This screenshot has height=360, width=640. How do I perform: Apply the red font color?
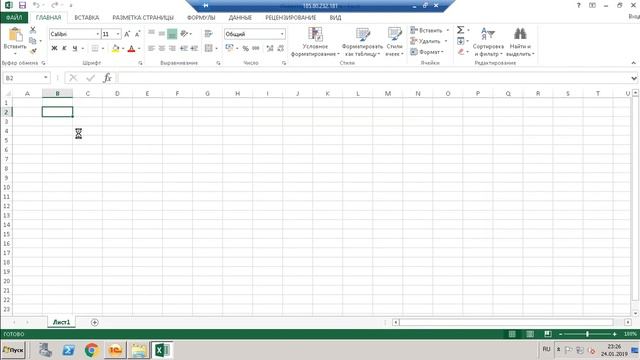[131, 49]
